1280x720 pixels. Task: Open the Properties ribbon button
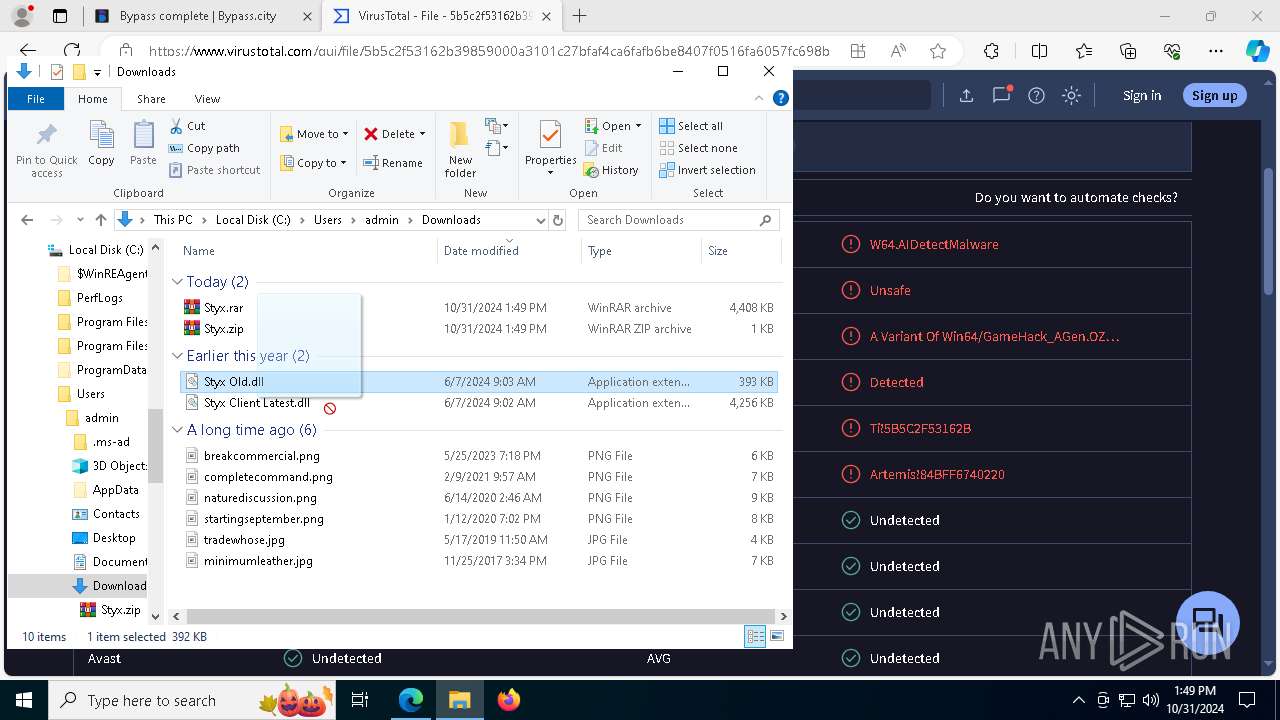point(550,150)
